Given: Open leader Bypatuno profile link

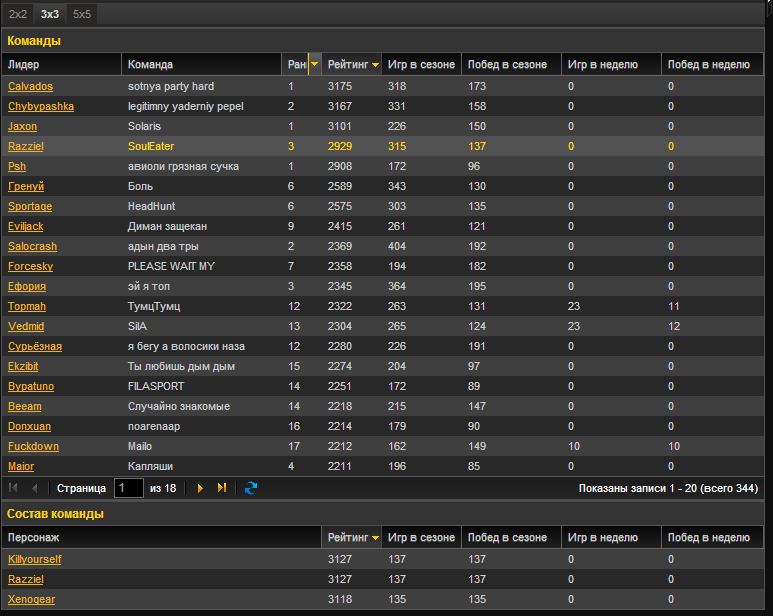Looking at the screenshot, I should (31, 386).
